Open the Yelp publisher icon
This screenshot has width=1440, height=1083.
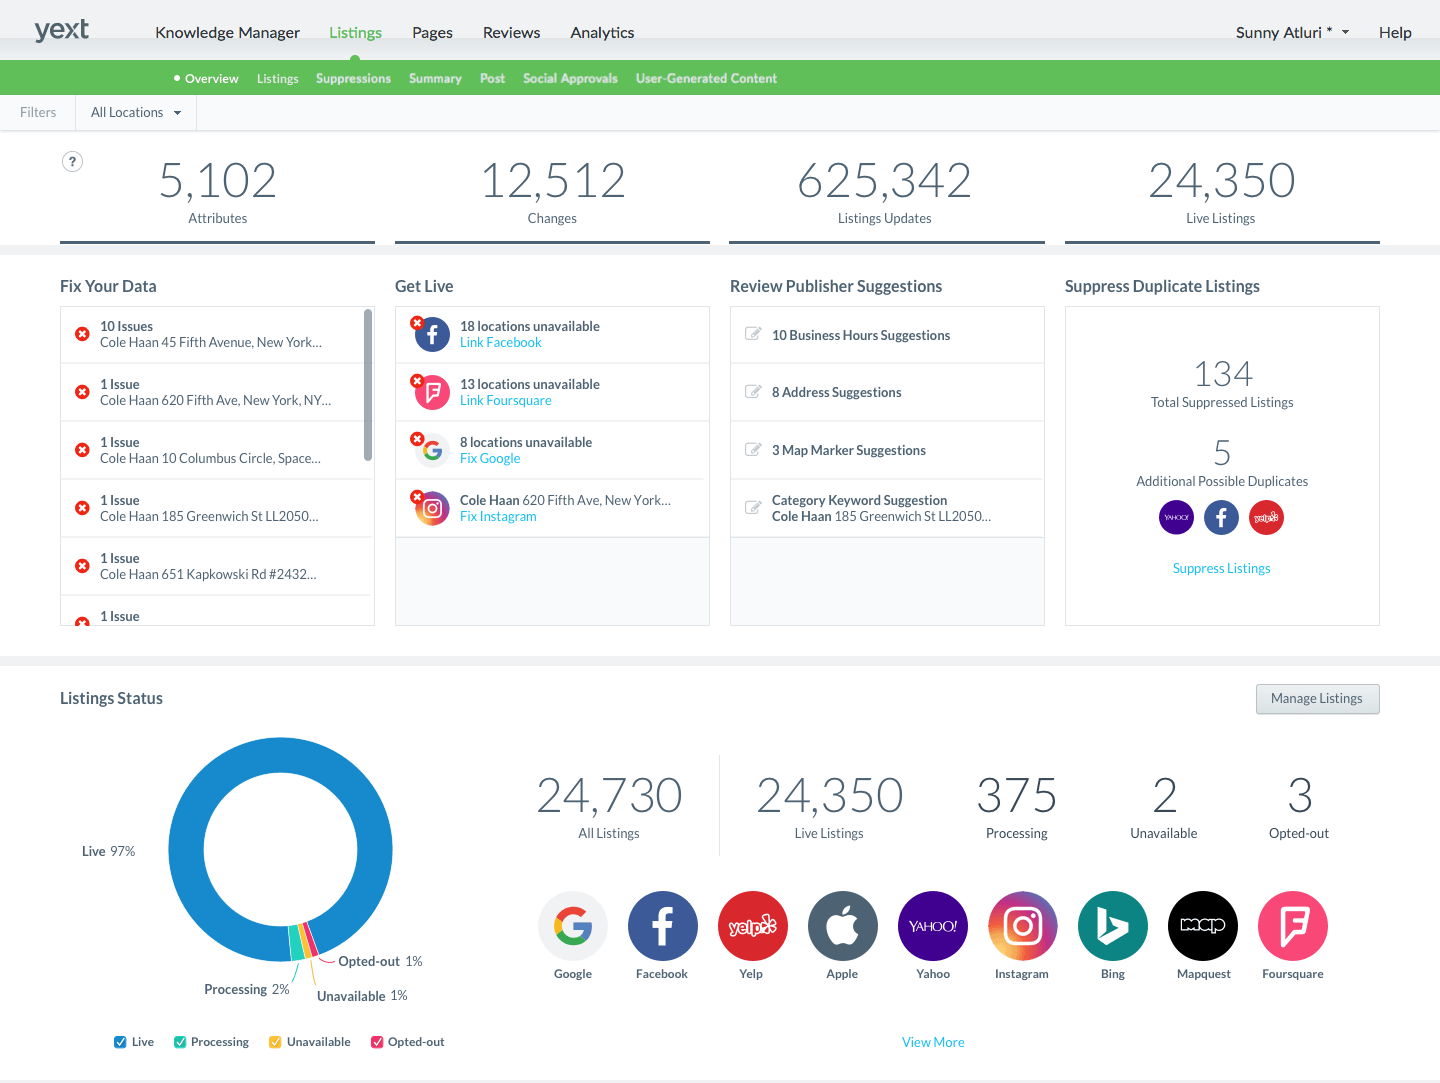point(752,926)
